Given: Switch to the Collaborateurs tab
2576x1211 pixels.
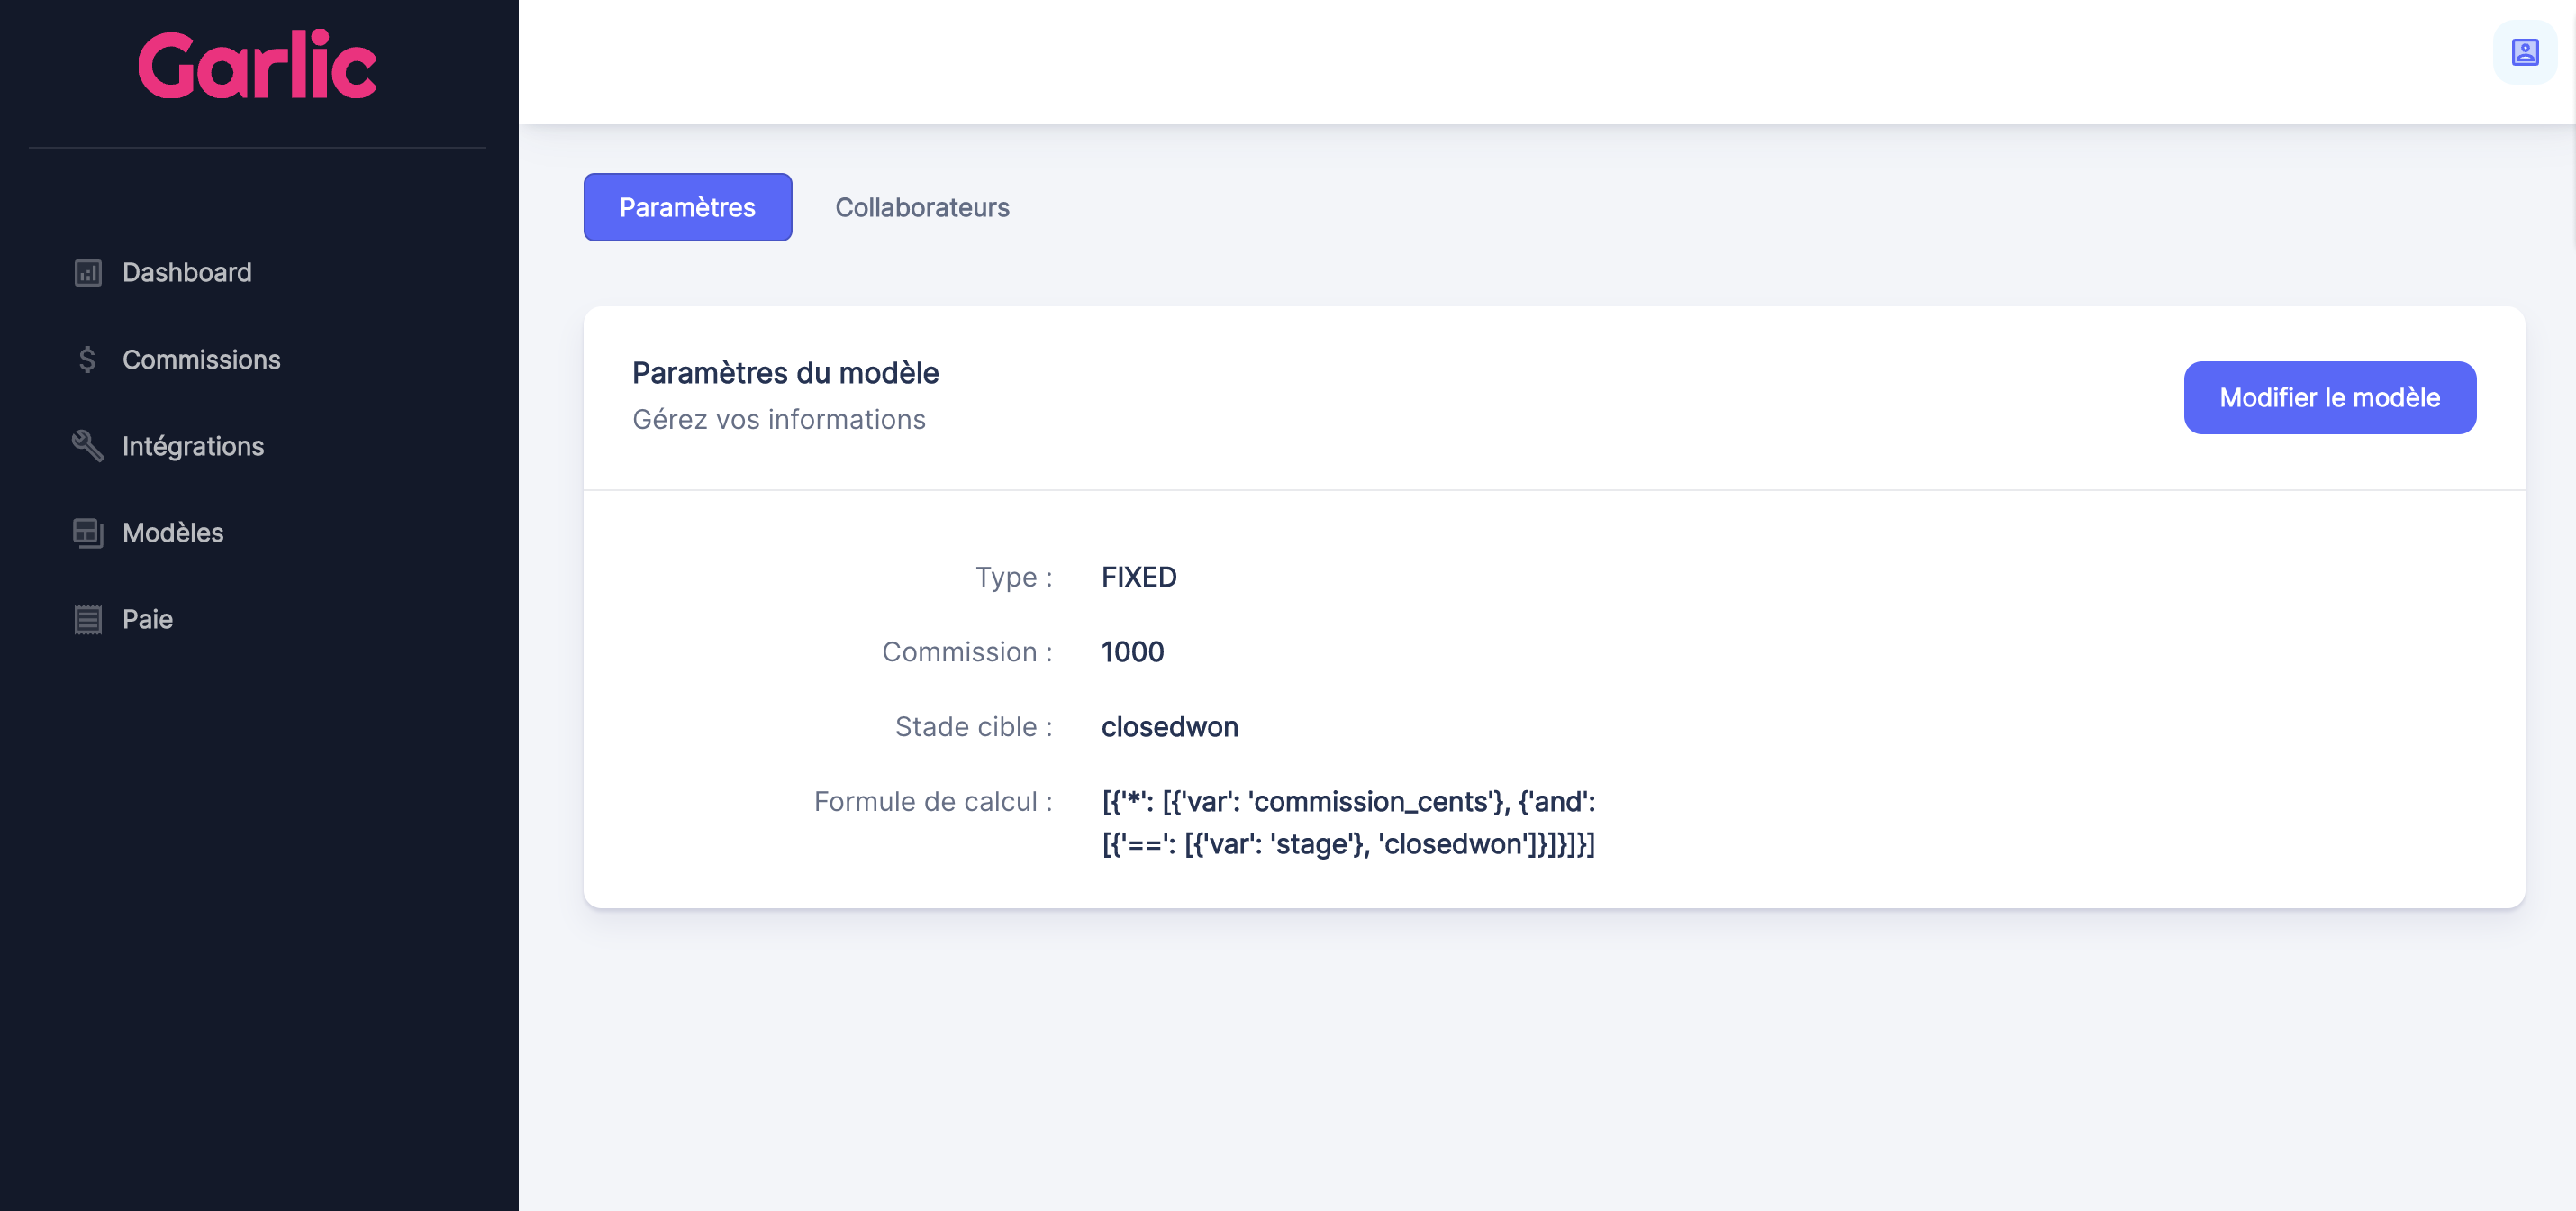Looking at the screenshot, I should pyautogui.click(x=921, y=207).
